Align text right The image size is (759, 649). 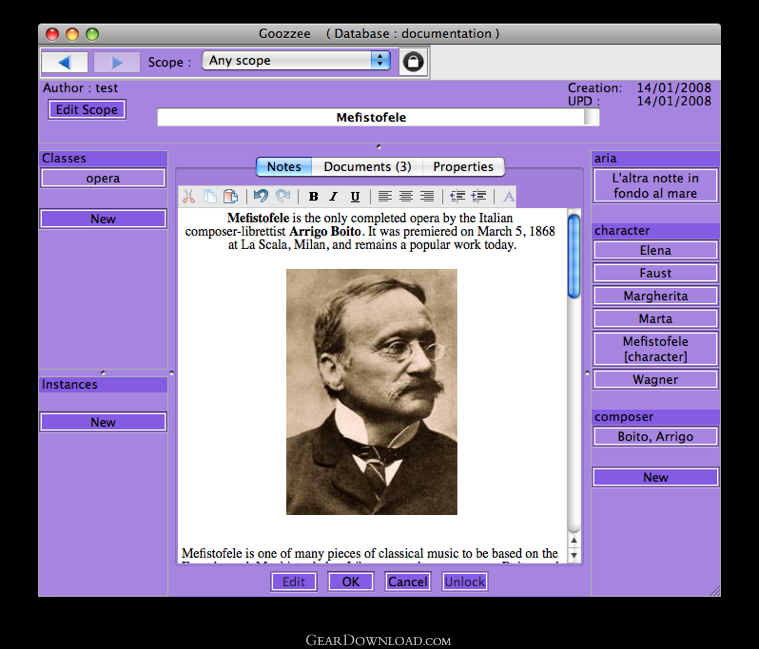(426, 196)
